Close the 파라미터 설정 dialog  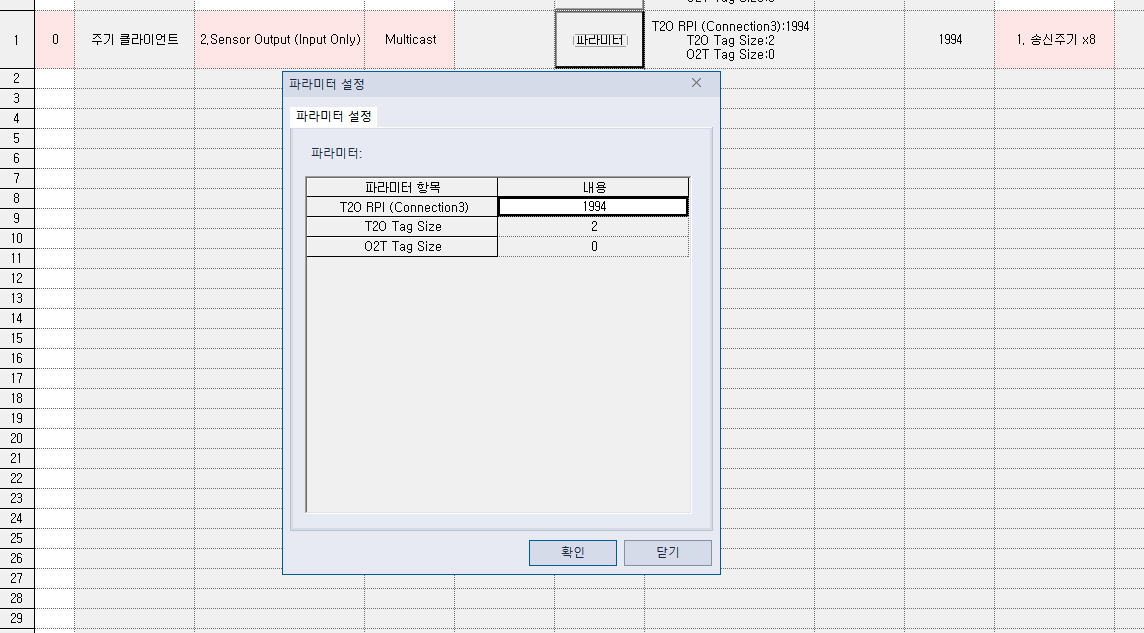pos(696,83)
